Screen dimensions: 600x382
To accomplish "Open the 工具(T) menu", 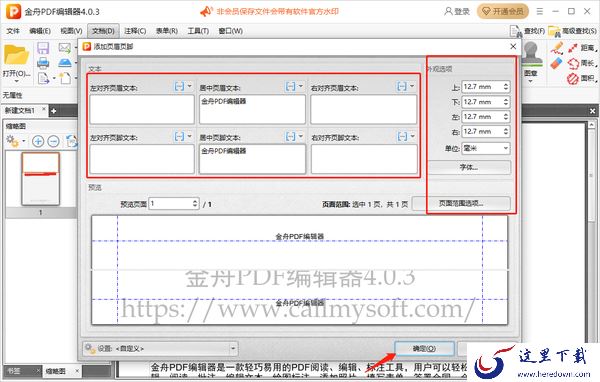I will pyautogui.click(x=198, y=31).
